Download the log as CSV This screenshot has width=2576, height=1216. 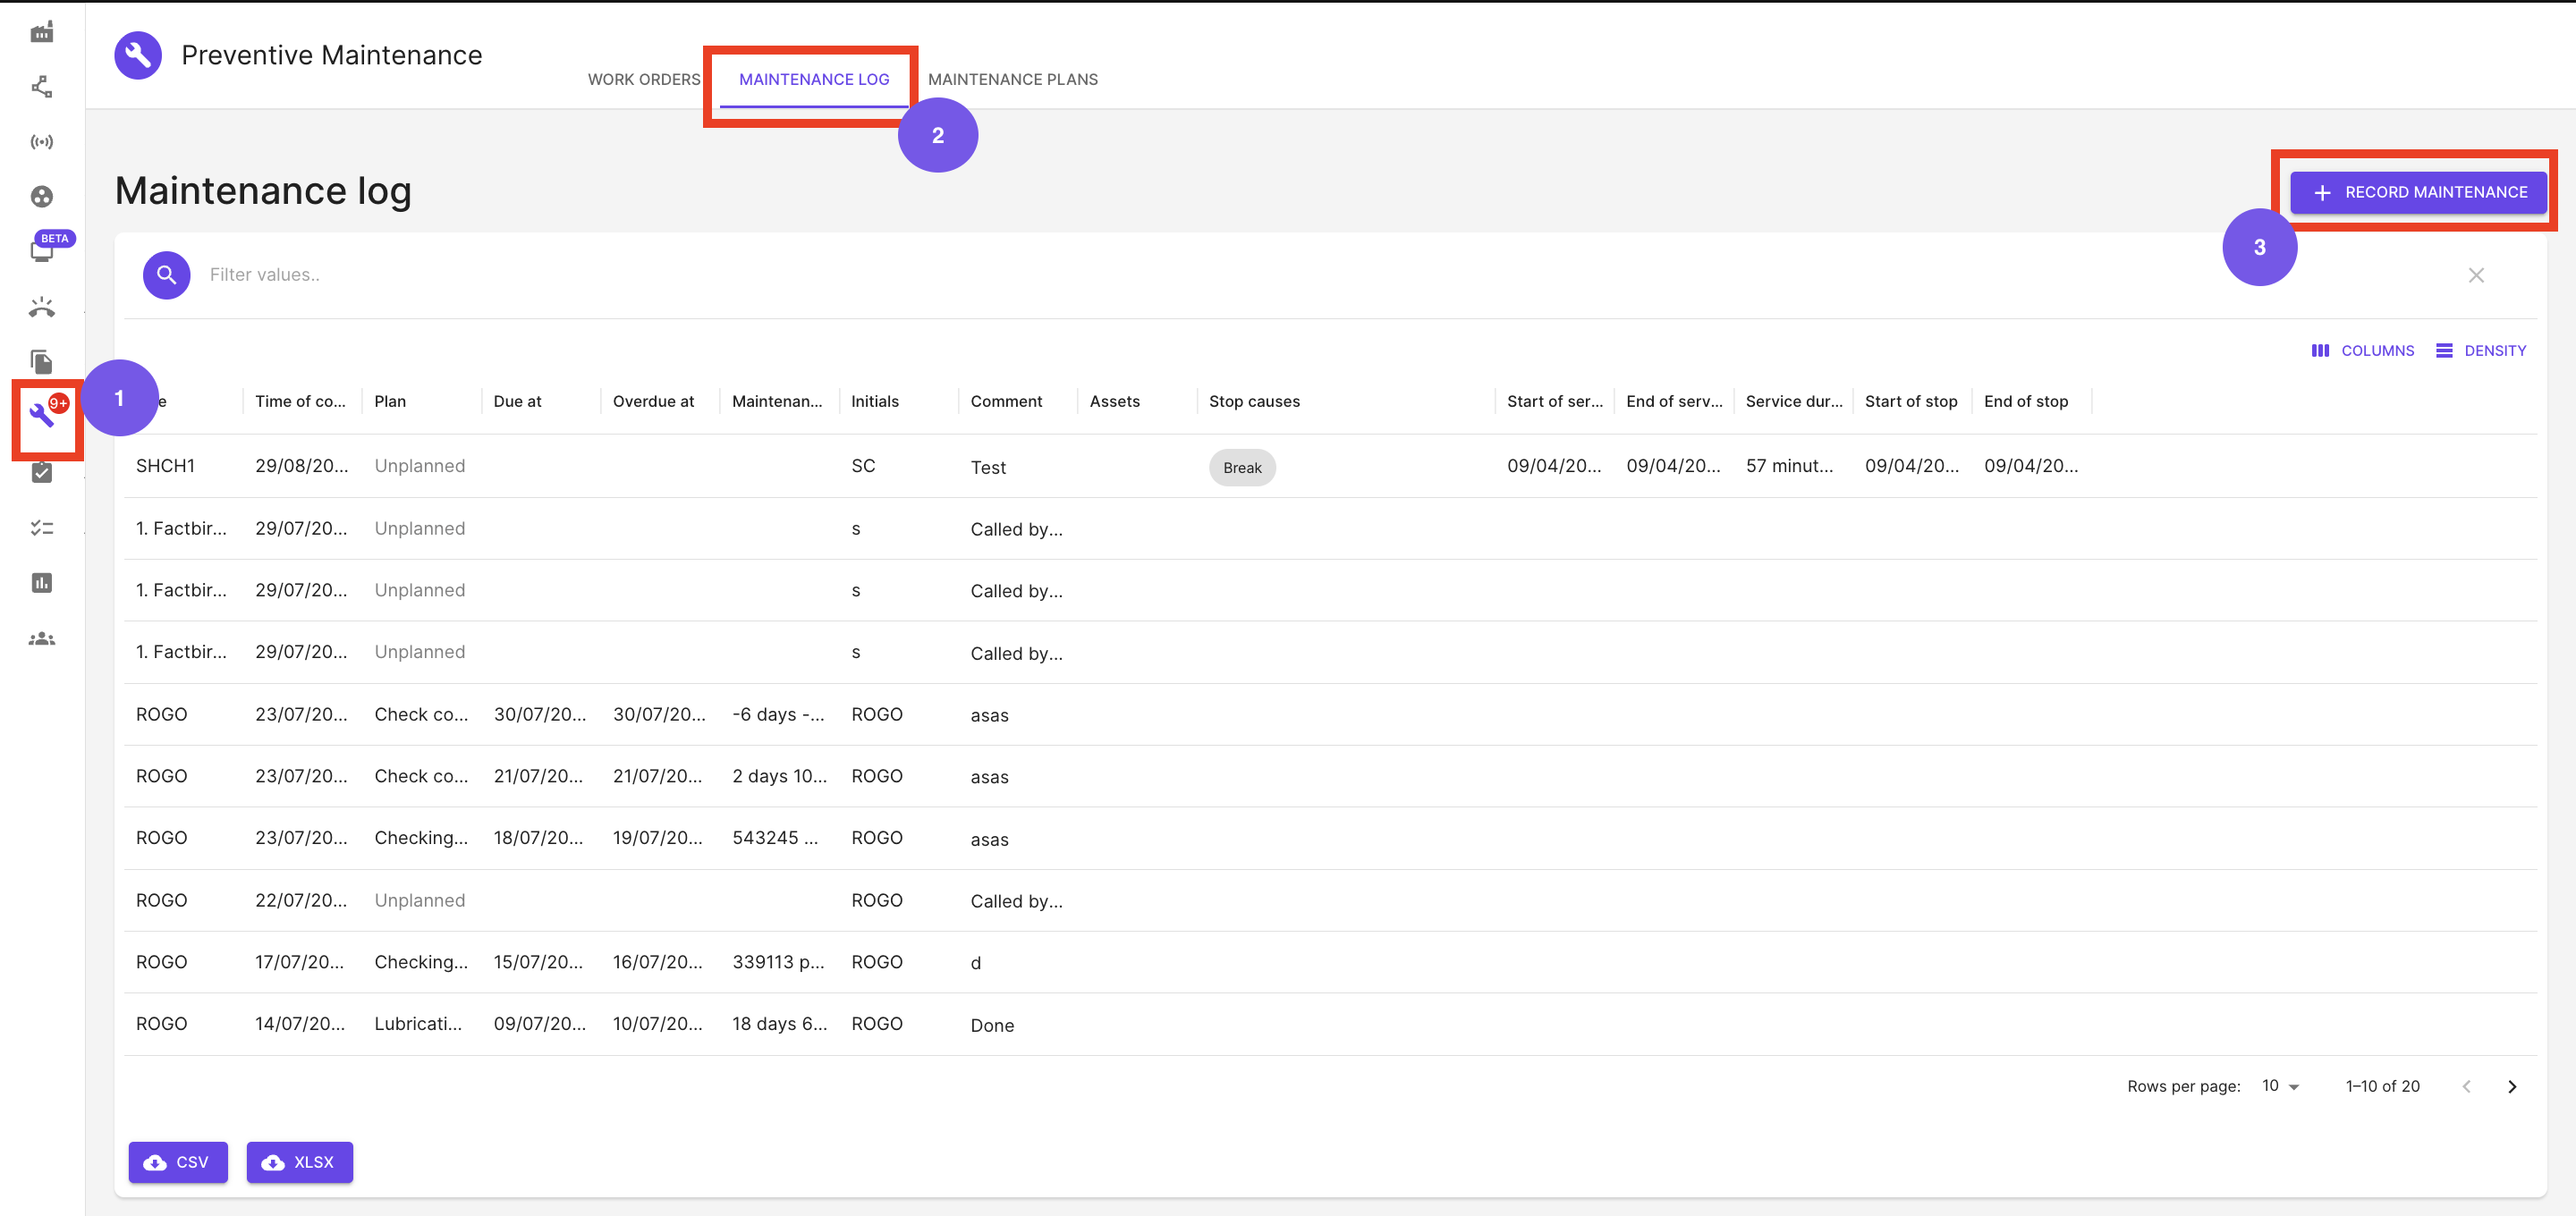click(x=178, y=1162)
